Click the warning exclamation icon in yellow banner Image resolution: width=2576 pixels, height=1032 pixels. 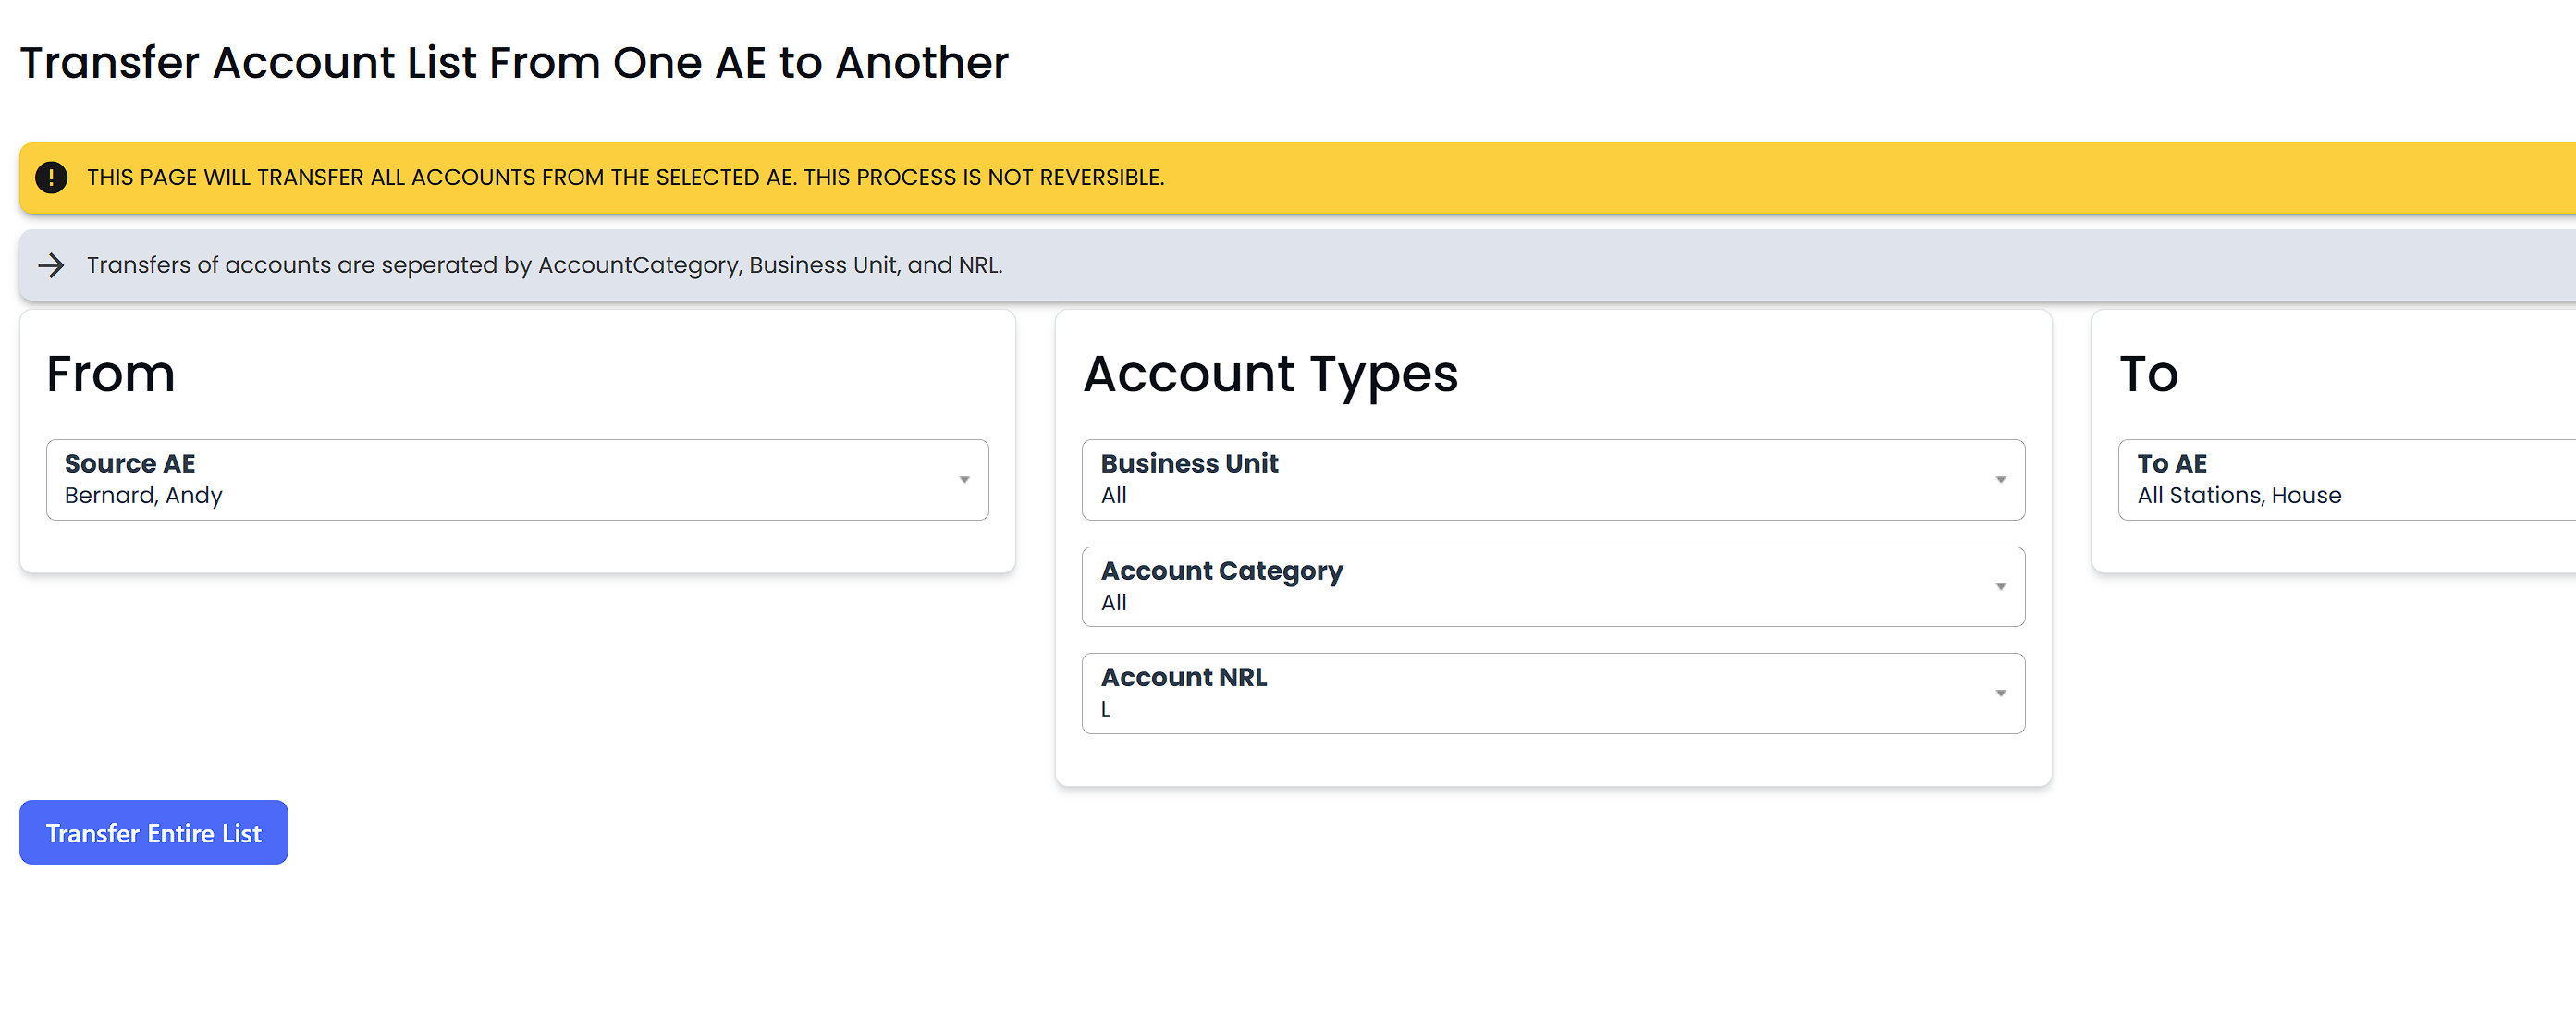[51, 178]
